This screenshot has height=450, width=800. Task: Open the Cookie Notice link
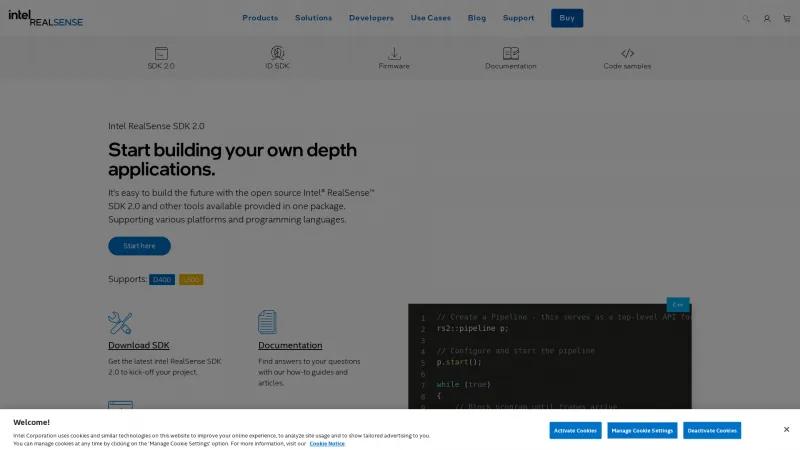pos(327,443)
